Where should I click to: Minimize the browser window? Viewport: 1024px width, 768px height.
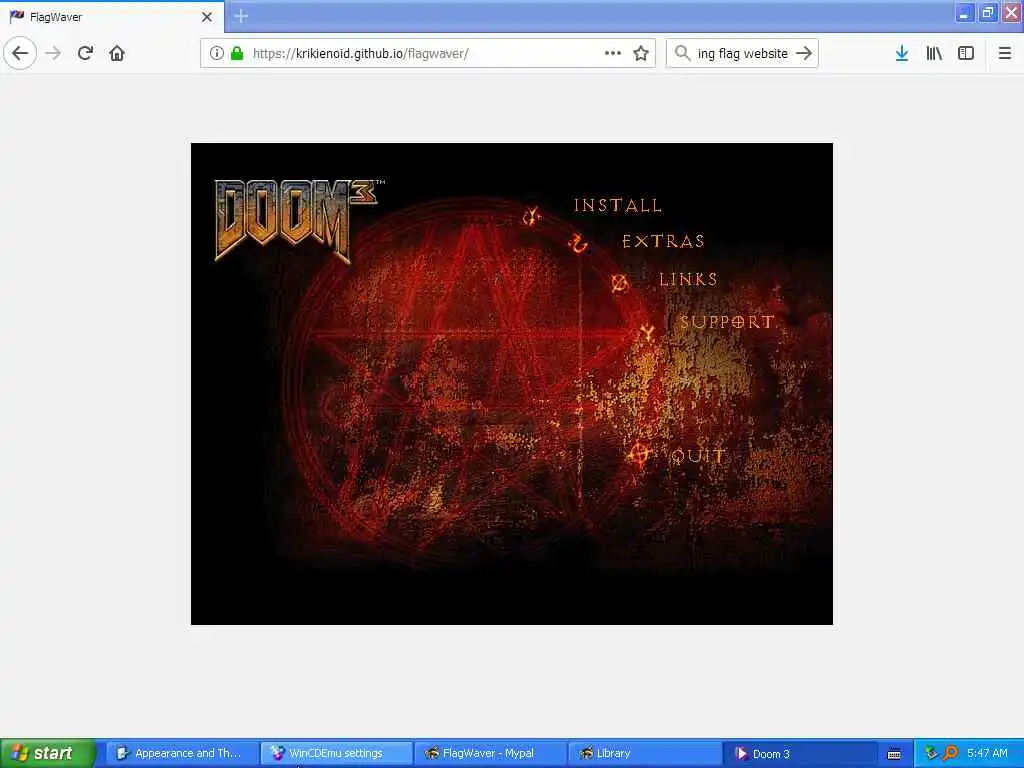(x=964, y=12)
